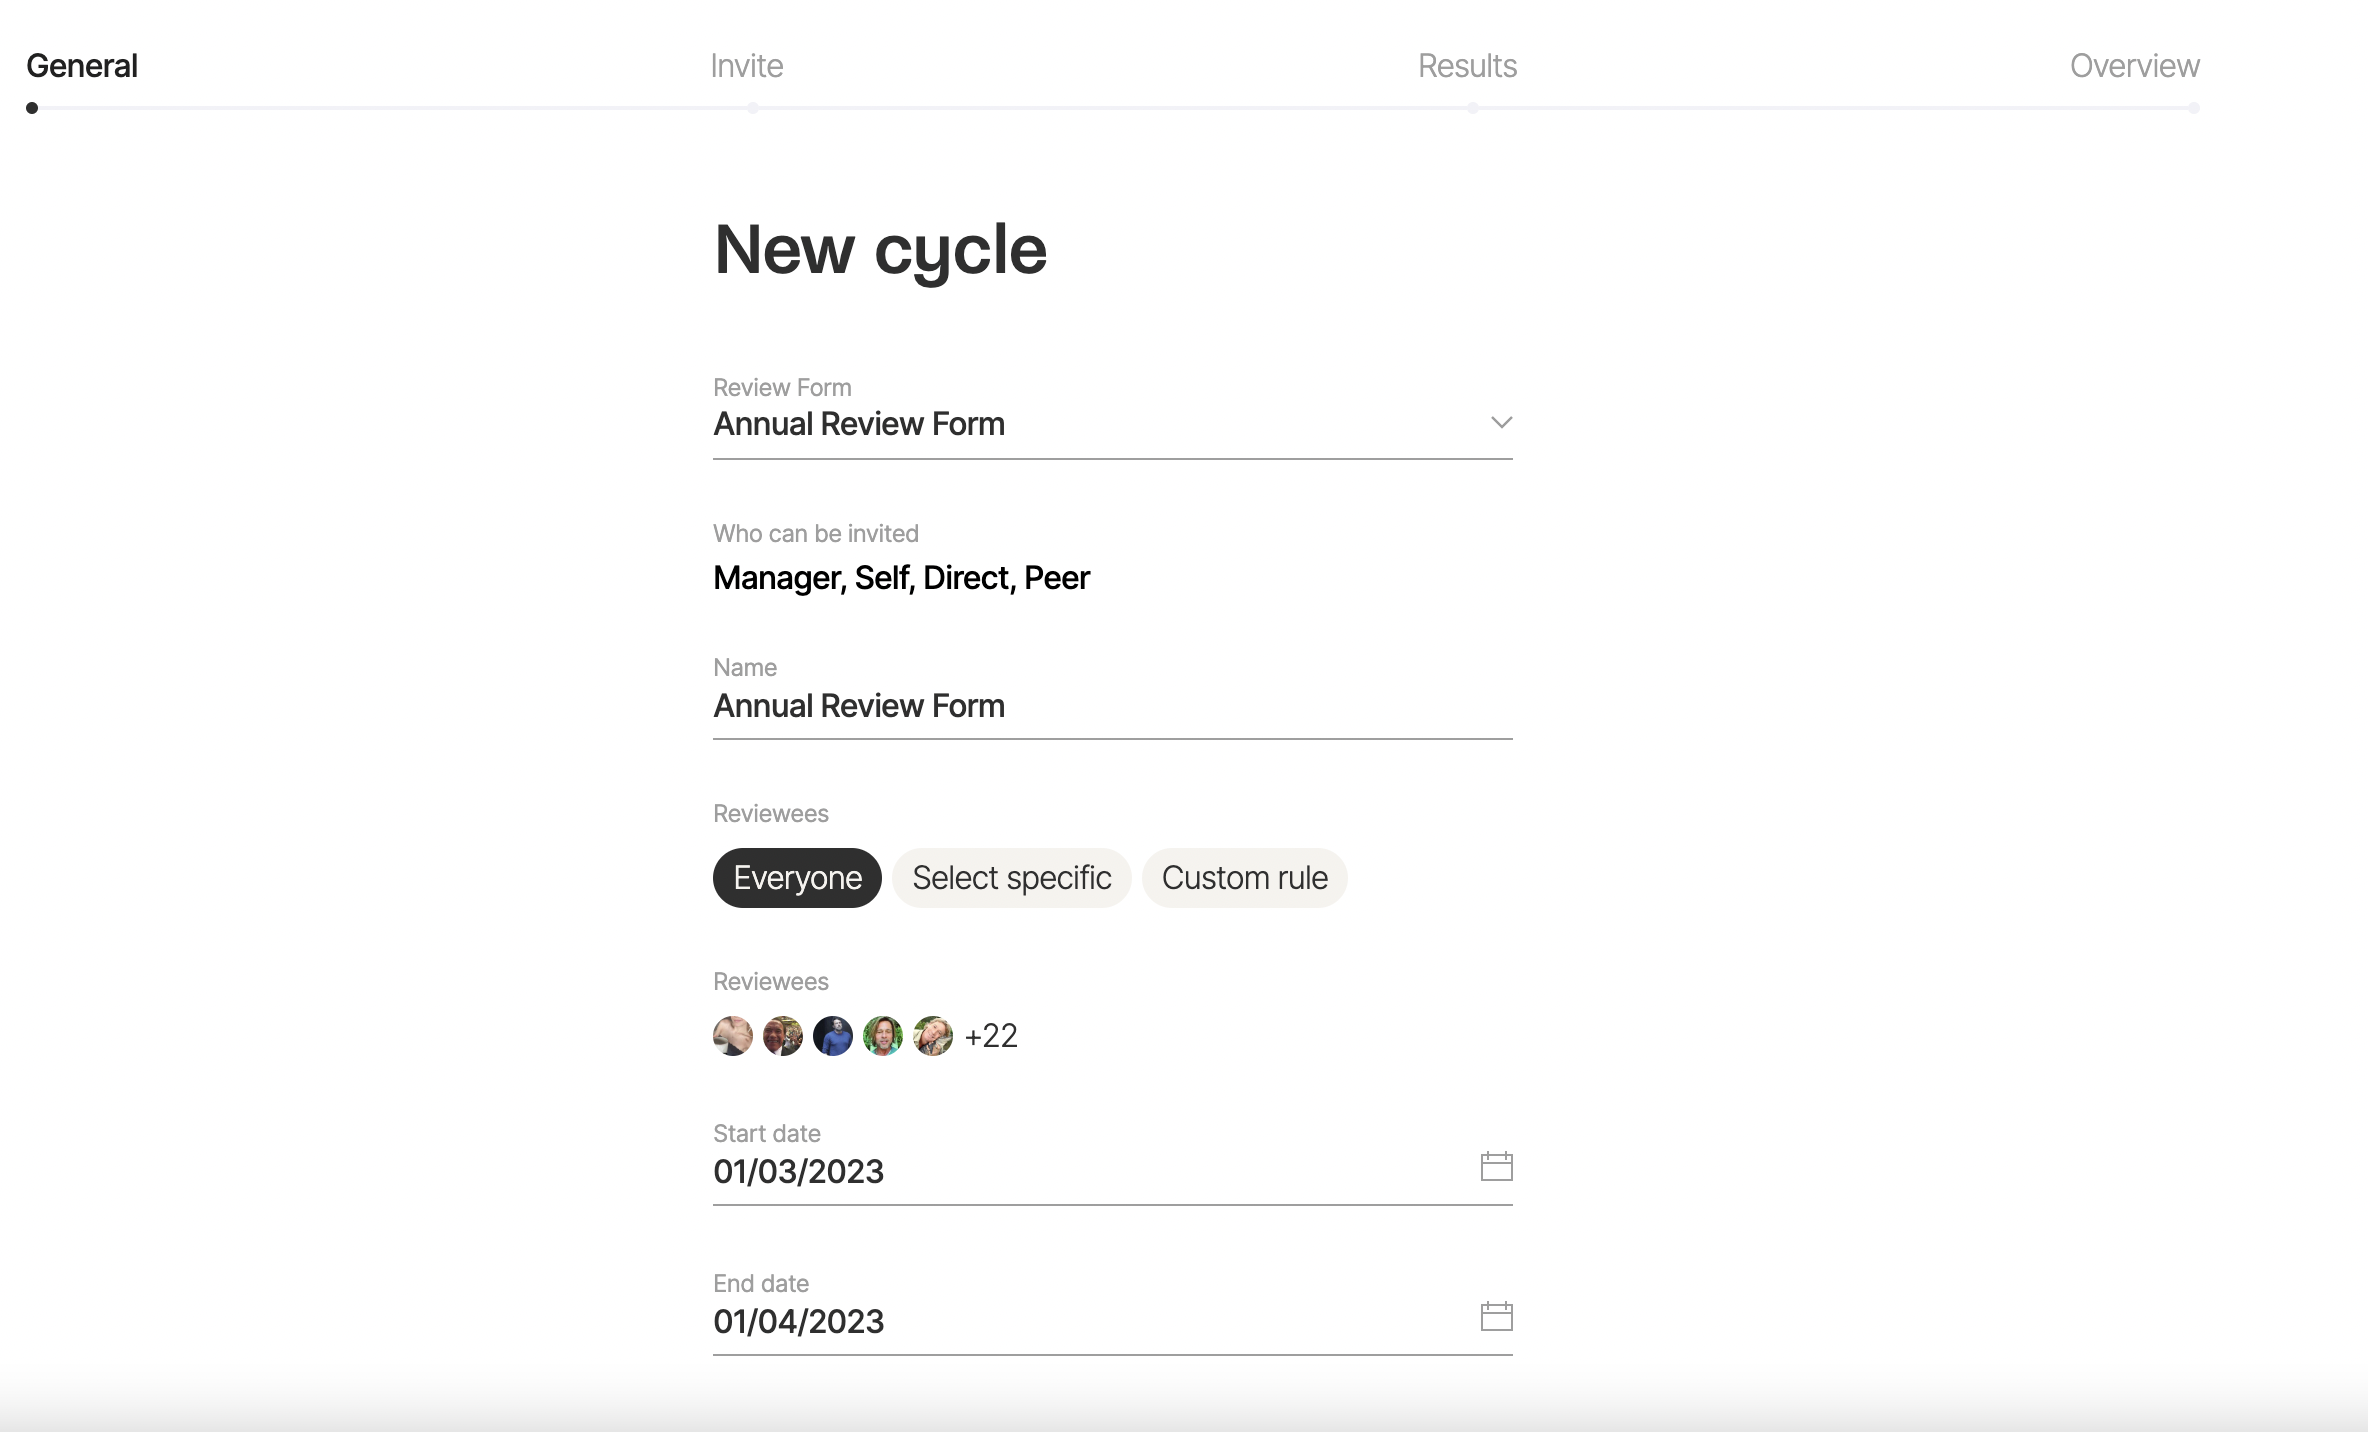Click the first reviewee avatar

733,1036
